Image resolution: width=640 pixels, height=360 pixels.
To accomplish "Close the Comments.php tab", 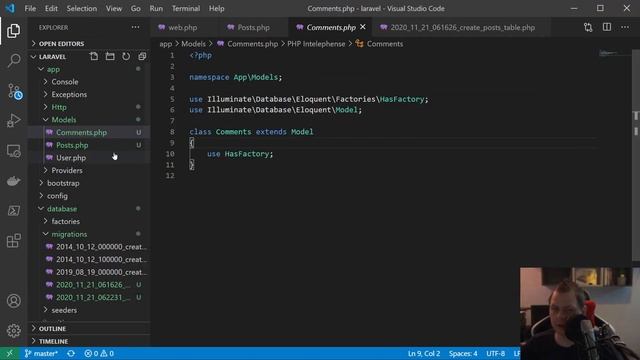I will (x=363, y=27).
